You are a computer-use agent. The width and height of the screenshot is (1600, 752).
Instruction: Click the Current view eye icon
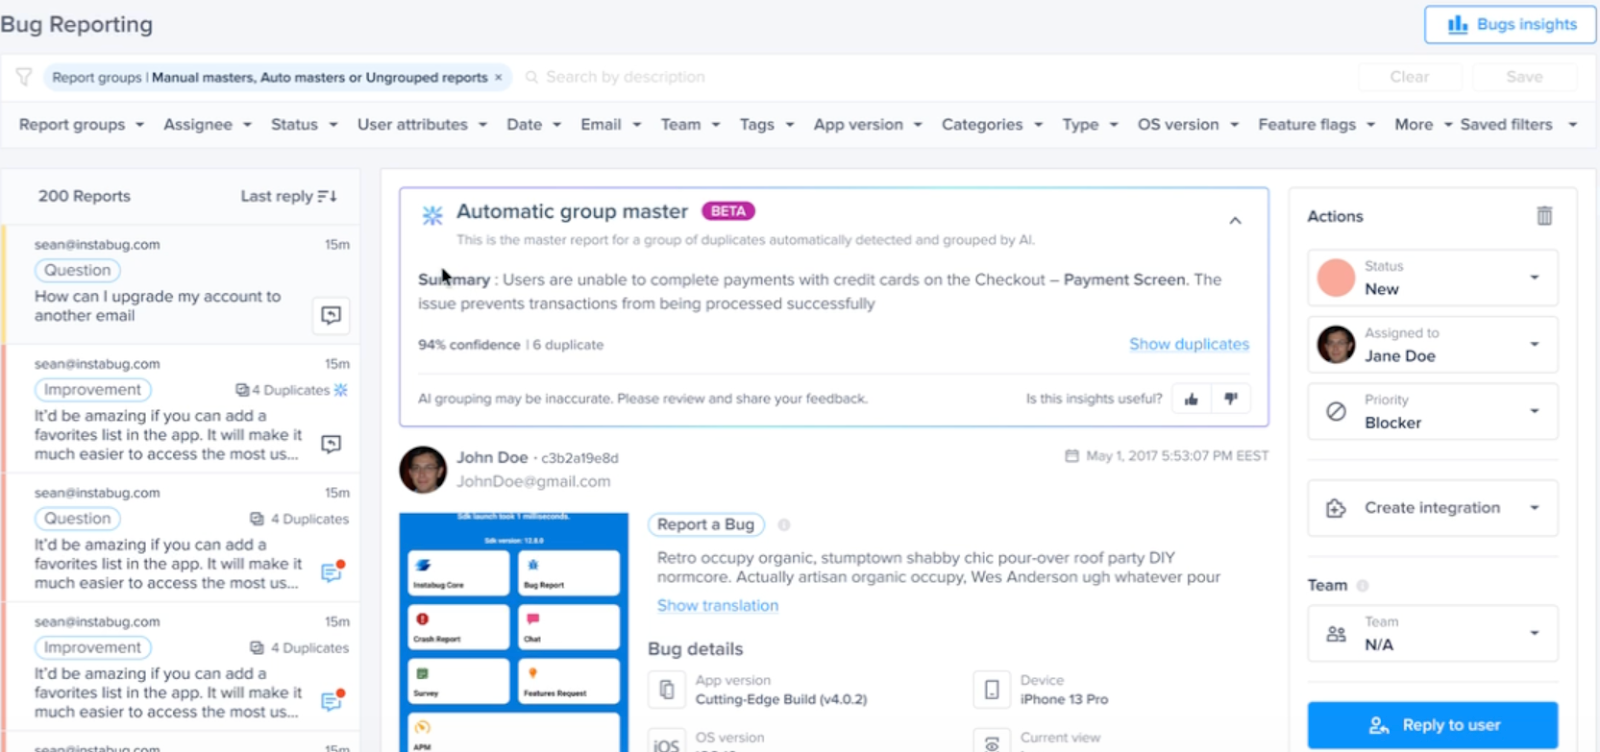992,742
